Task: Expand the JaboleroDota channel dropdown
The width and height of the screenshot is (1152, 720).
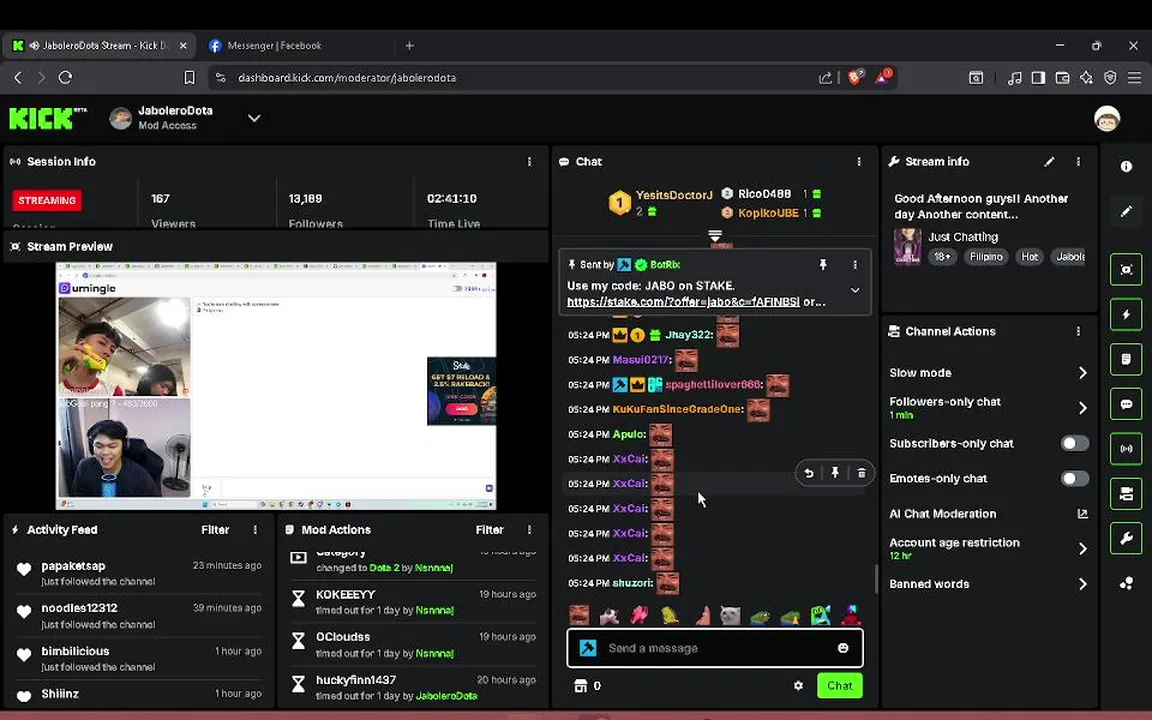Action: pyautogui.click(x=254, y=118)
